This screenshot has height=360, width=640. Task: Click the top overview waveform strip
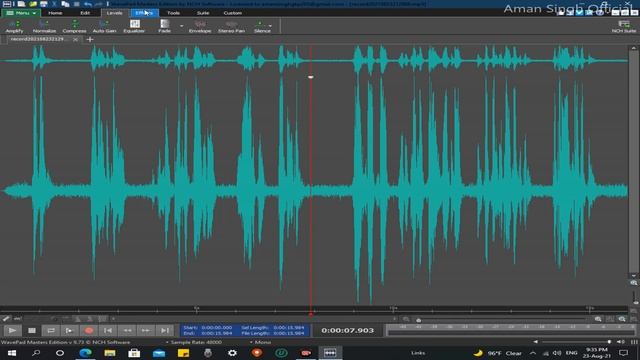coord(313,60)
